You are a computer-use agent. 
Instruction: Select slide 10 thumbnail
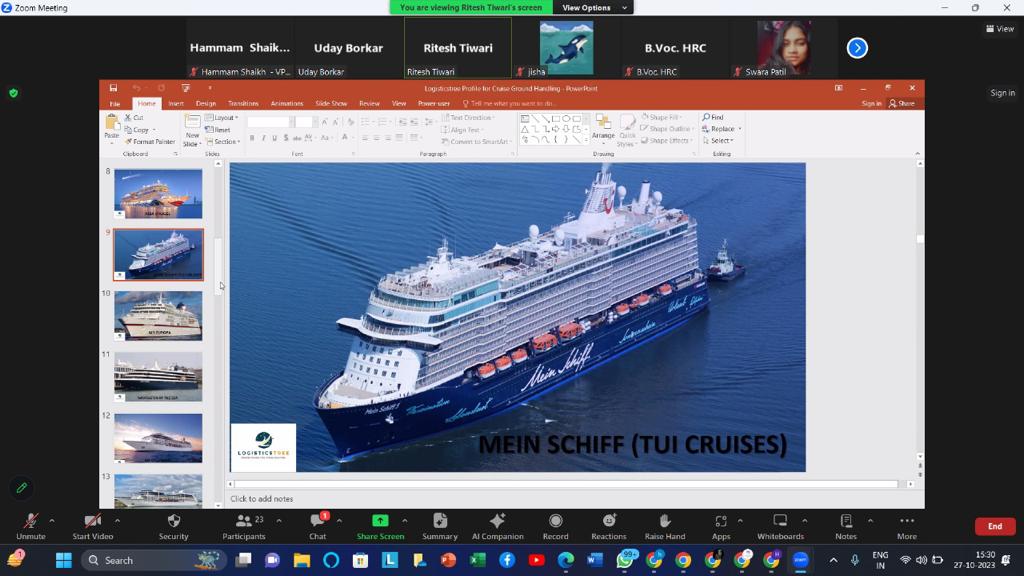pyautogui.click(x=158, y=316)
